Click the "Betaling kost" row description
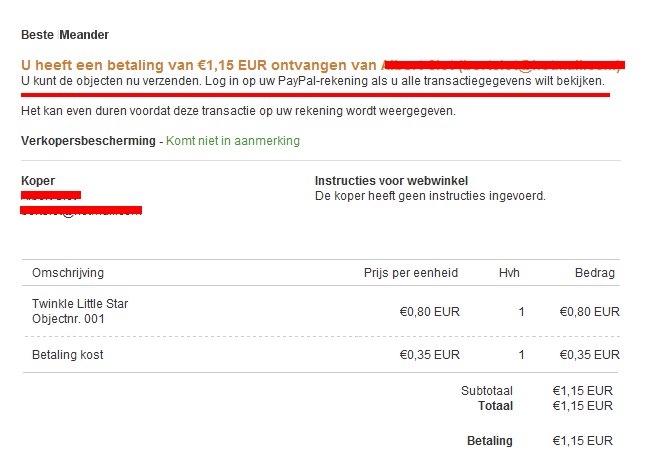This screenshot has width=656, height=450. click(x=68, y=354)
